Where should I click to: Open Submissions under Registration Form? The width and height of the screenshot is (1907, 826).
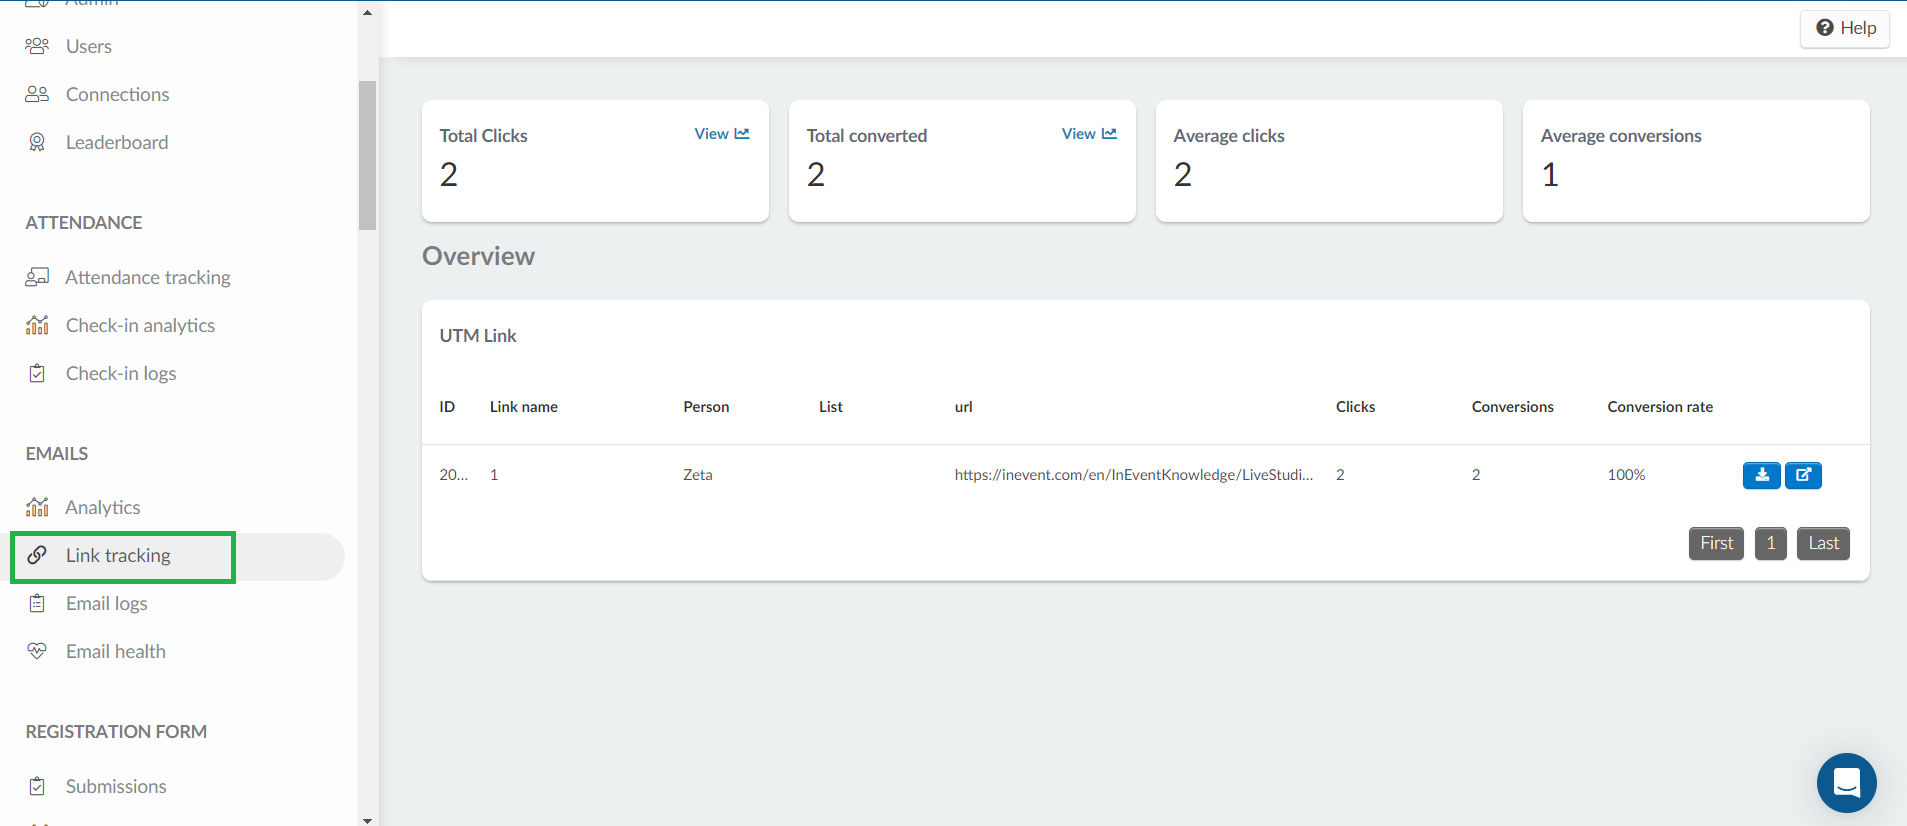coord(116,786)
